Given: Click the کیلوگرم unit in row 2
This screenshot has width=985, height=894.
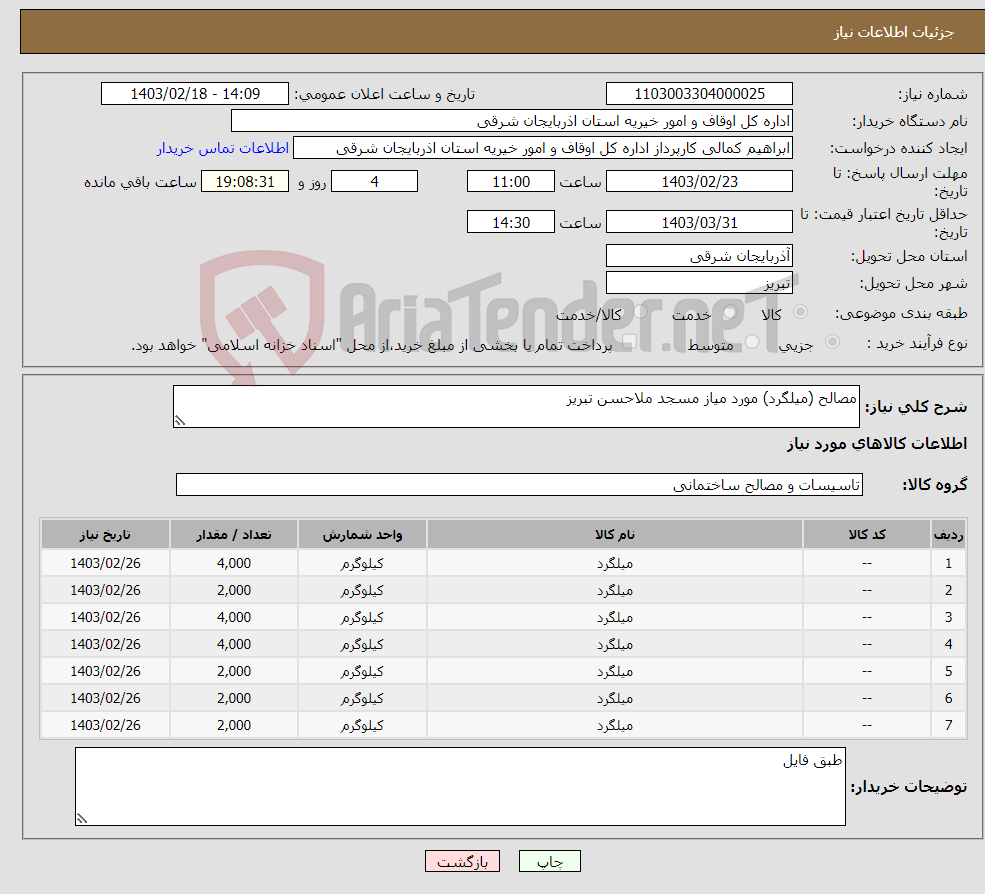Looking at the screenshot, I should coord(362,591).
